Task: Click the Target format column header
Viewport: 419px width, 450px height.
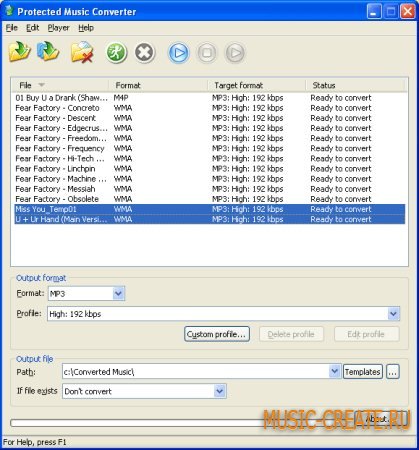Action: (256, 85)
